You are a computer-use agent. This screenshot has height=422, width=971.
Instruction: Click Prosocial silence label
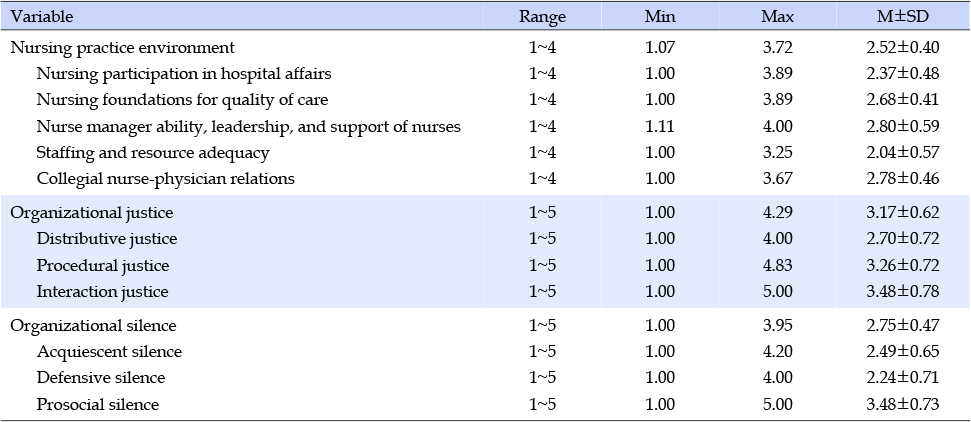tap(98, 405)
